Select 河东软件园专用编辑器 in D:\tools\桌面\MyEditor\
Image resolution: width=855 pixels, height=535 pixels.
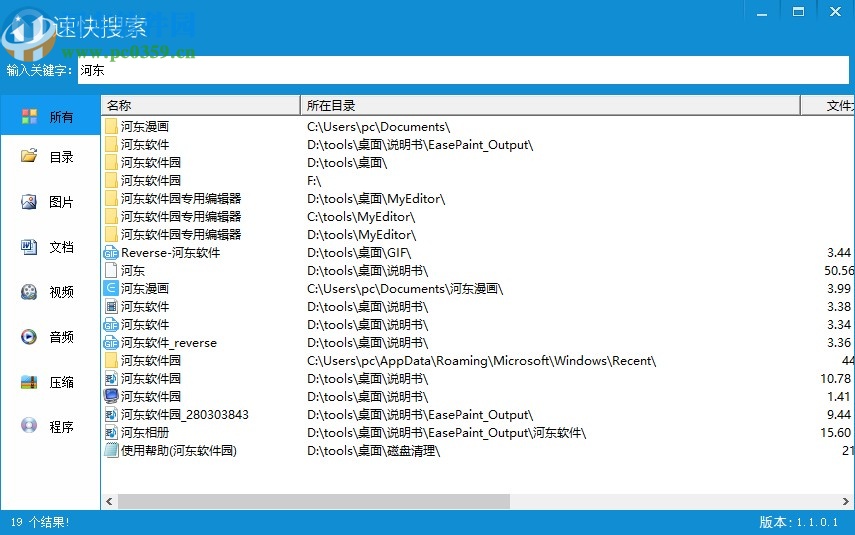[181, 199]
